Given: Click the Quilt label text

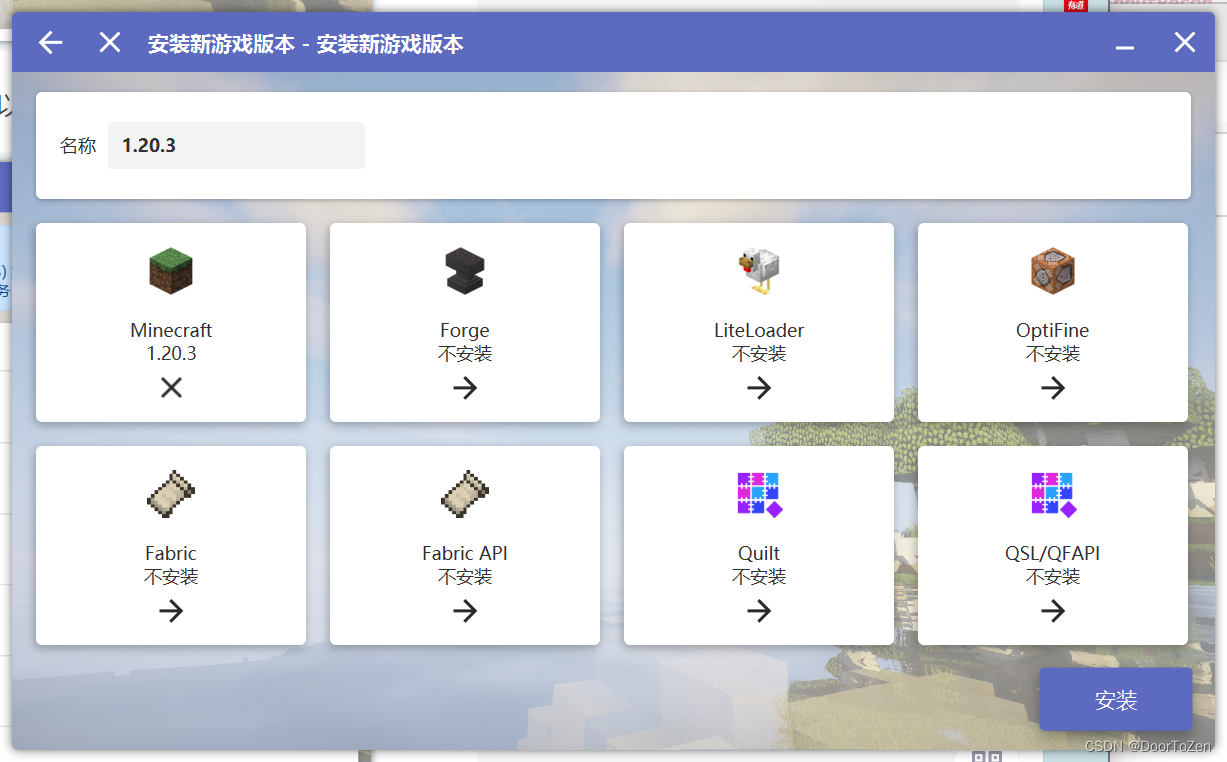Looking at the screenshot, I should [759, 553].
